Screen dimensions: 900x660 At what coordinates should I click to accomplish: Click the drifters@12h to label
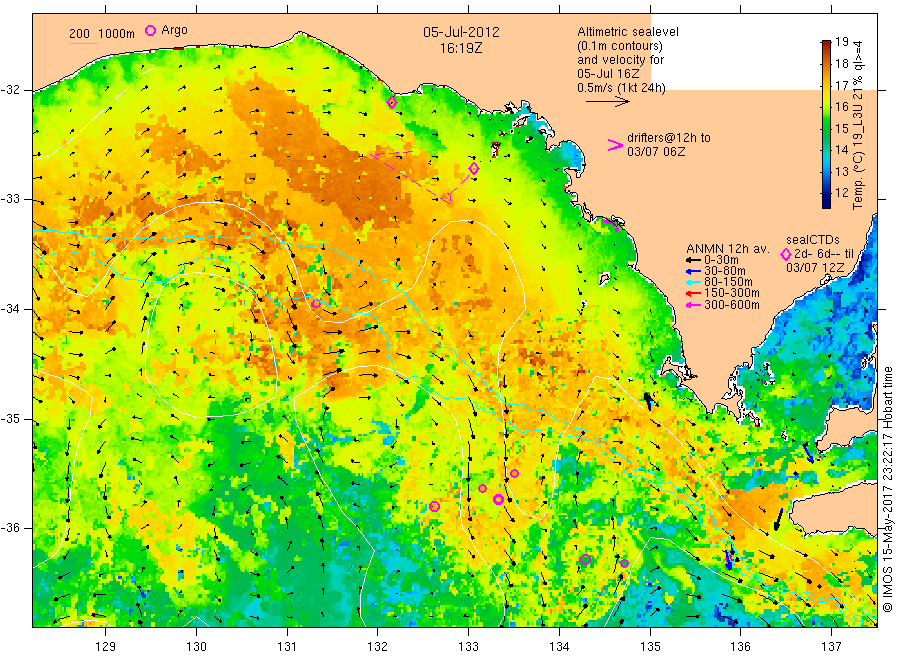click(x=669, y=138)
